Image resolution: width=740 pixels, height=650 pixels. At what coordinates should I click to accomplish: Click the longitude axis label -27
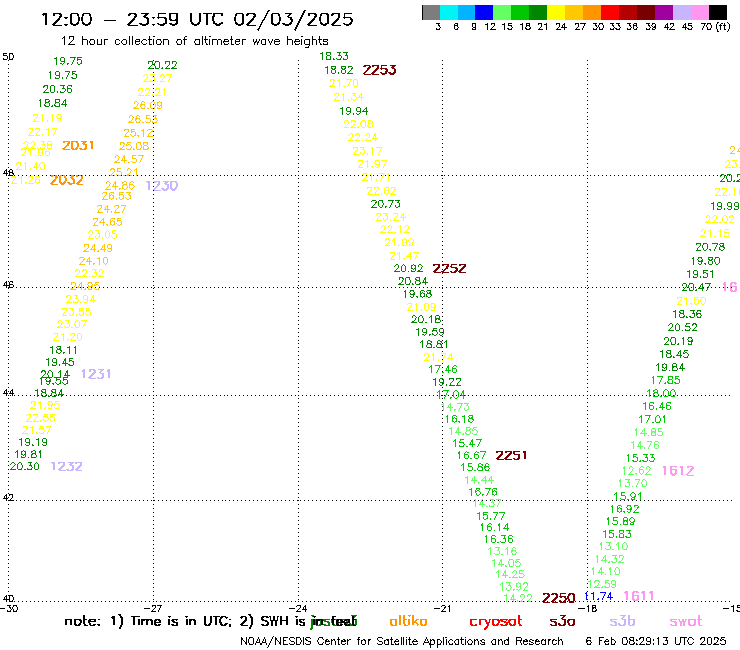(154, 609)
